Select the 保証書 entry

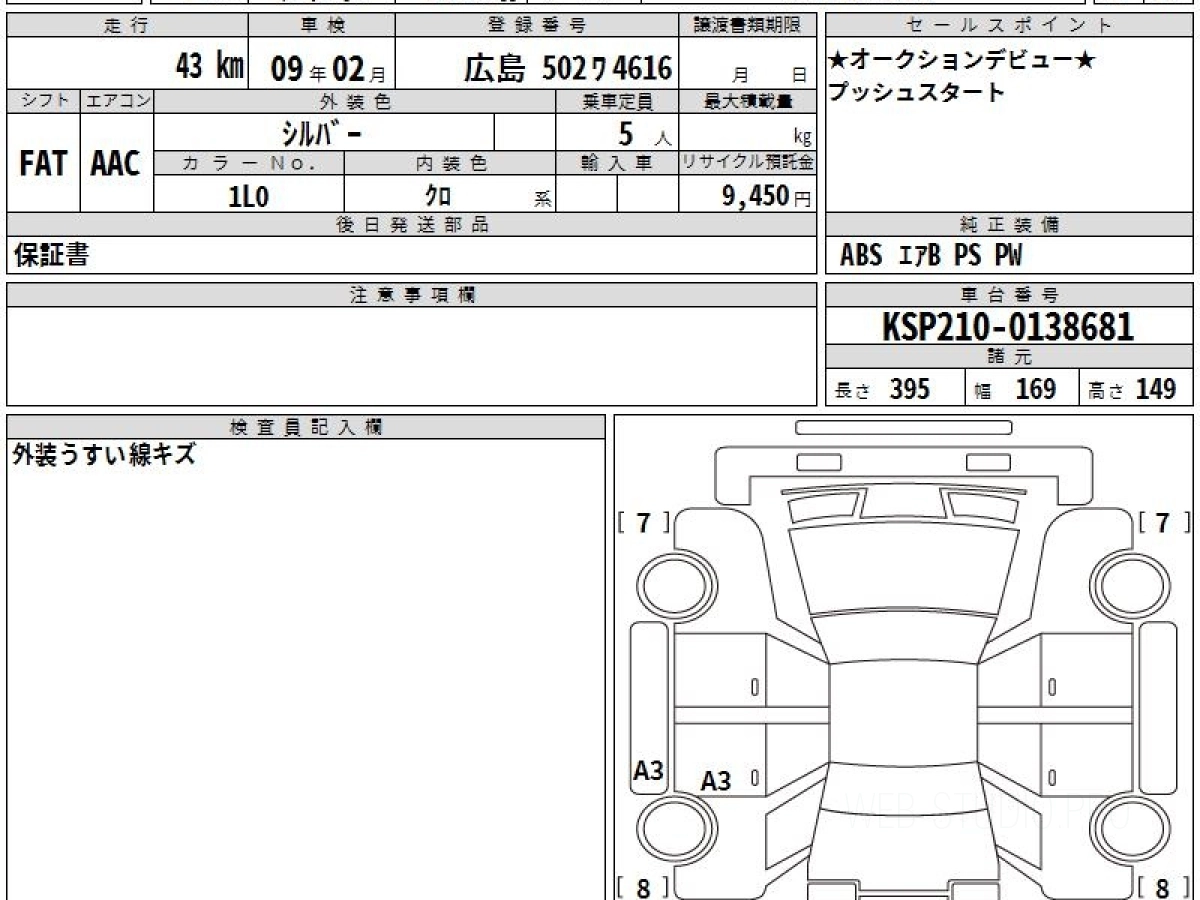point(50,255)
